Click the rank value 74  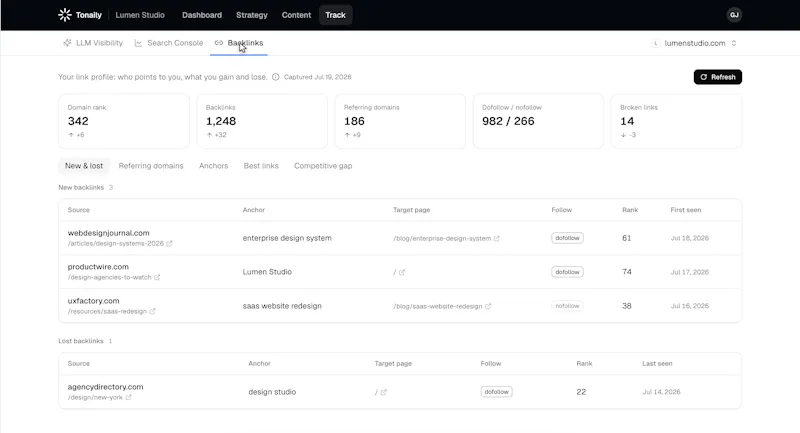[627, 272]
